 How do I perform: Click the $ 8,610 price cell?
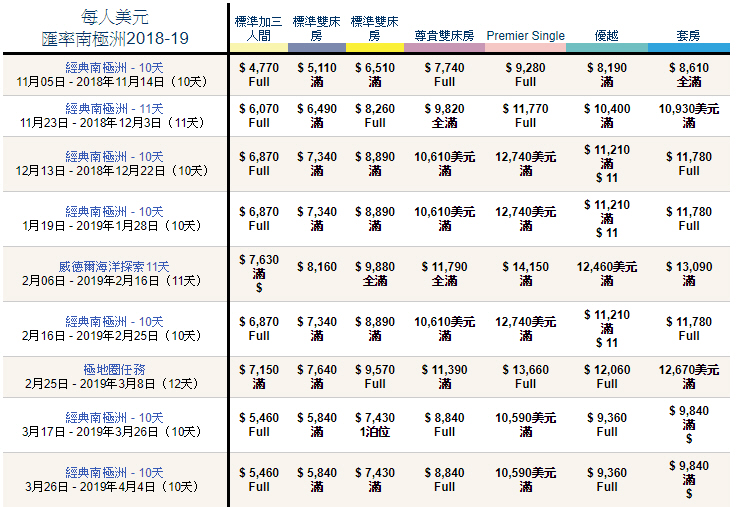point(689,68)
